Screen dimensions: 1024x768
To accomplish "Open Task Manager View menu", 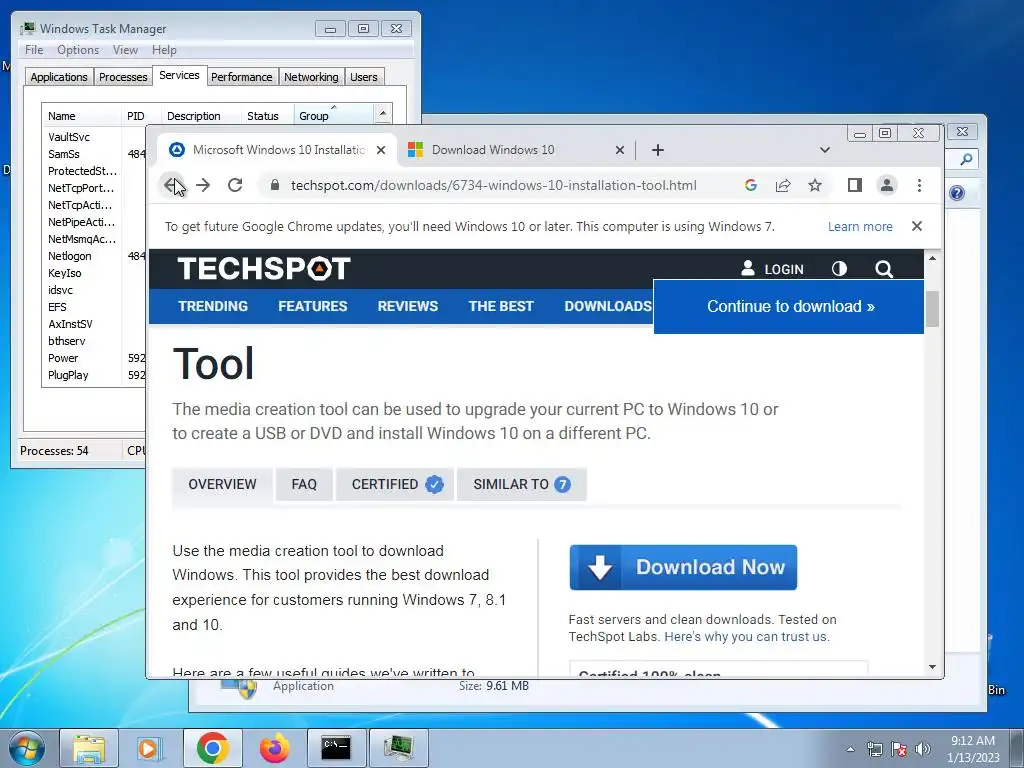I will click(125, 50).
